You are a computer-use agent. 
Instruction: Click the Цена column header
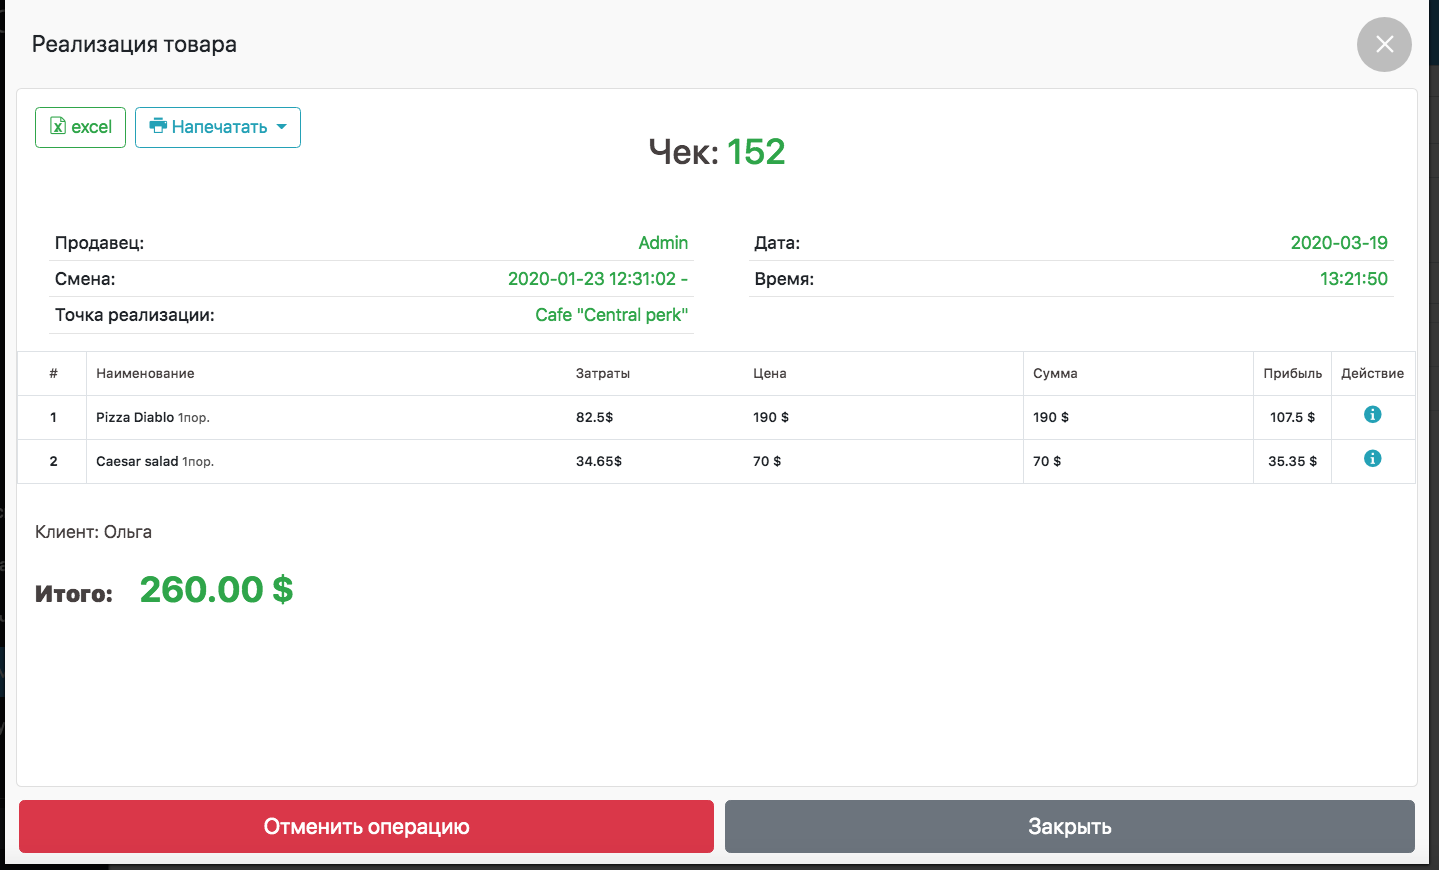tap(769, 373)
